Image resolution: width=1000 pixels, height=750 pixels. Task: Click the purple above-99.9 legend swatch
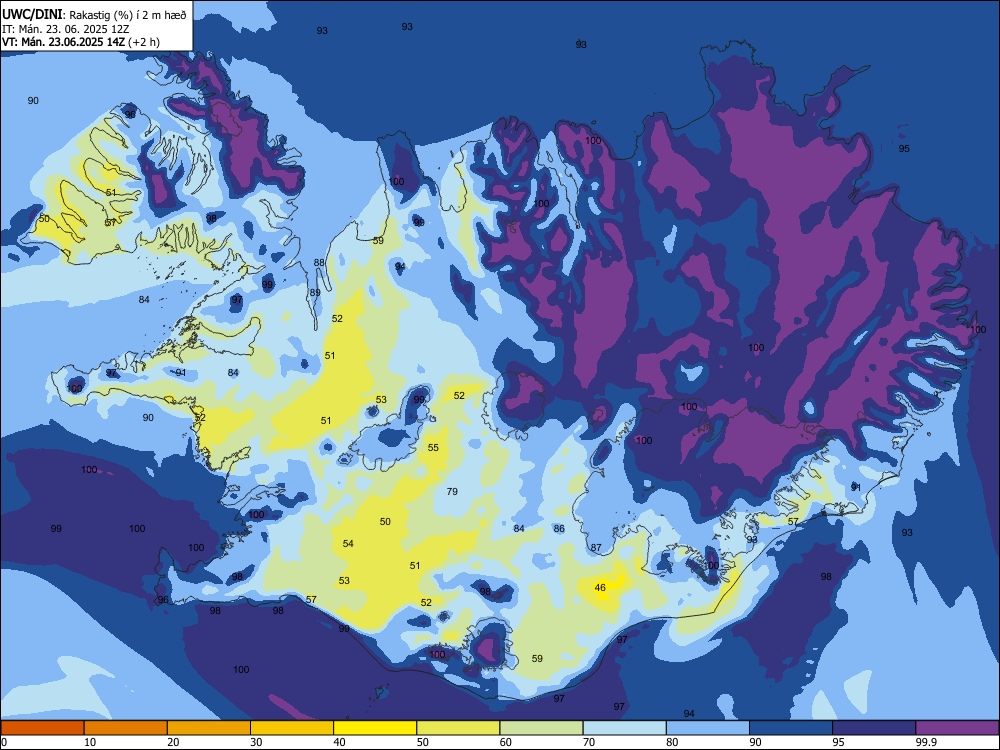click(x=957, y=728)
